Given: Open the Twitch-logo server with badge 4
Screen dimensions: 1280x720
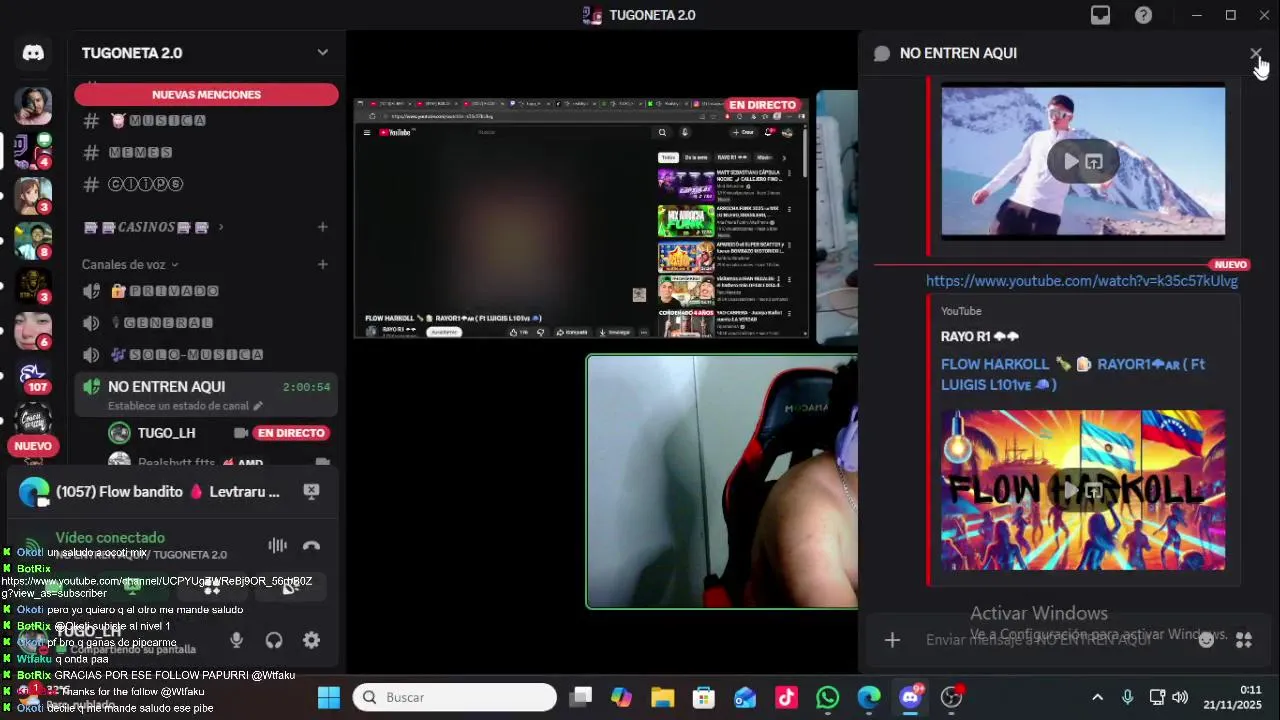Looking at the screenshot, I should pos(32,150).
